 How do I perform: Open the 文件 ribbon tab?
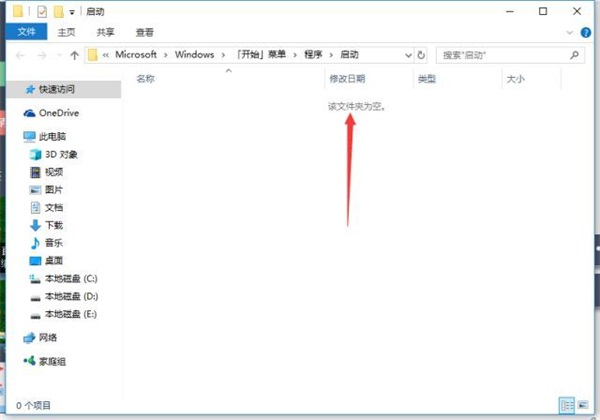point(26,32)
